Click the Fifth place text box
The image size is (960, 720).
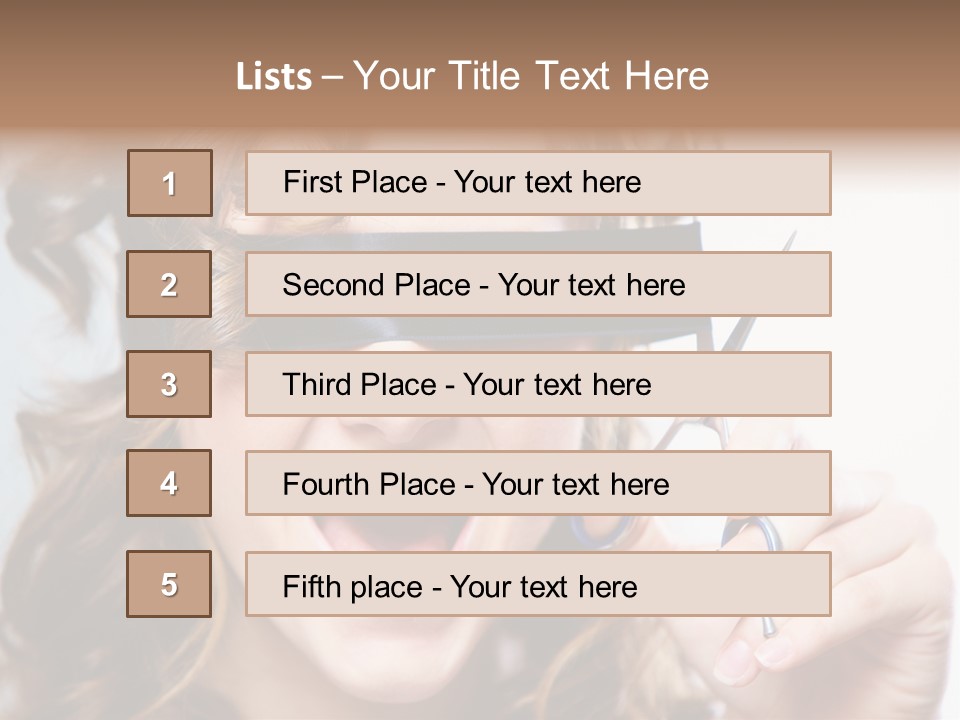[x=538, y=584]
